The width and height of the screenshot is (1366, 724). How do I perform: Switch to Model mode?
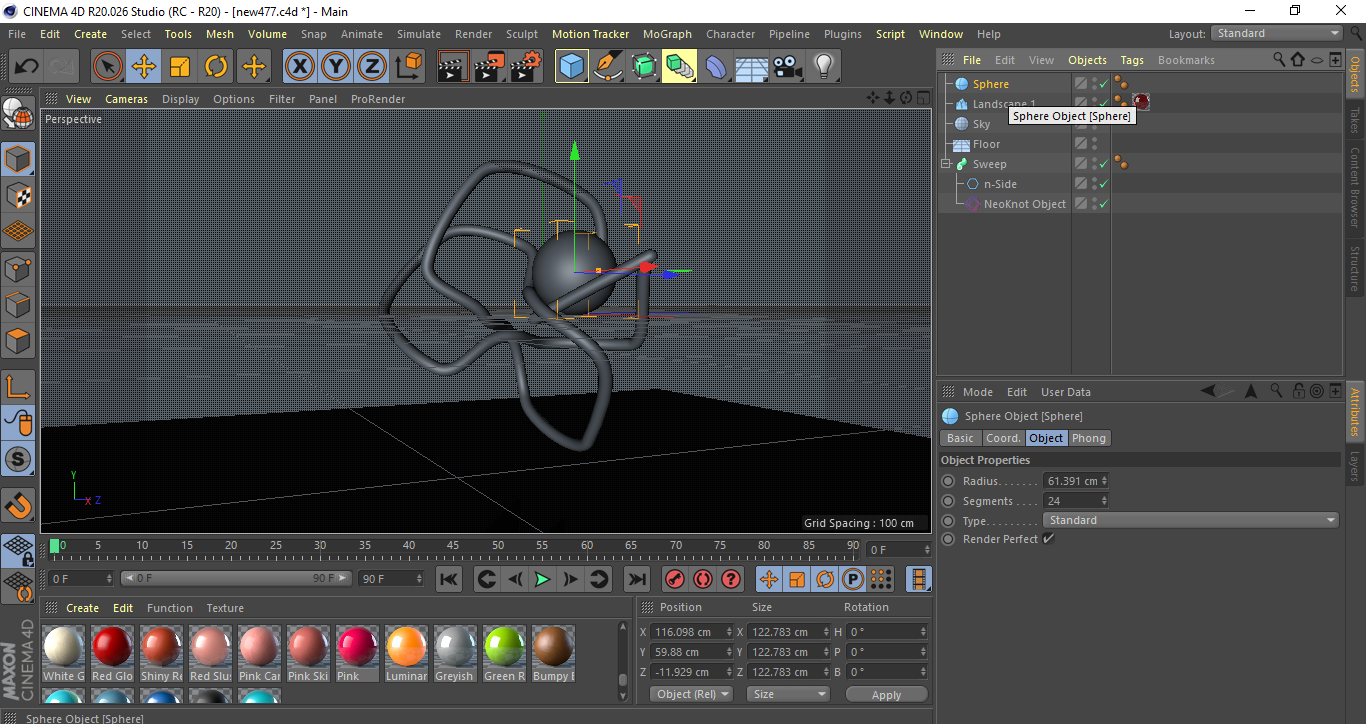point(18,159)
